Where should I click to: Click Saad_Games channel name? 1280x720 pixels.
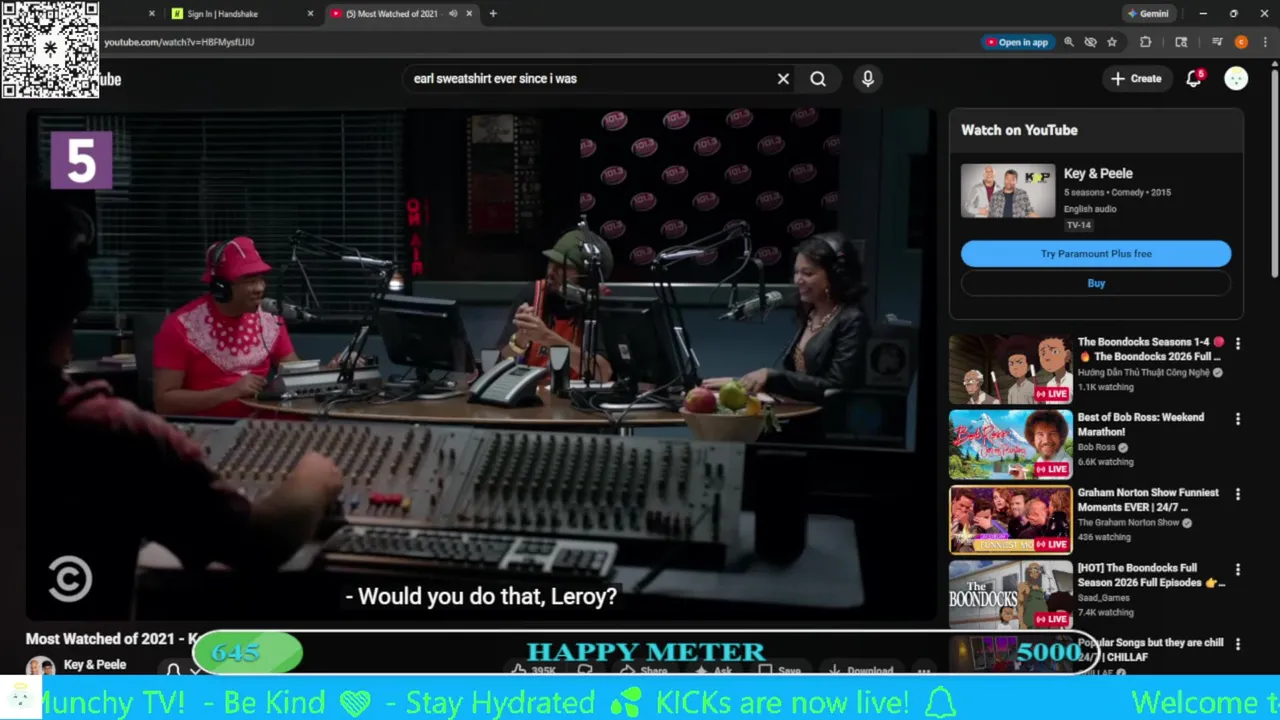point(1104,598)
